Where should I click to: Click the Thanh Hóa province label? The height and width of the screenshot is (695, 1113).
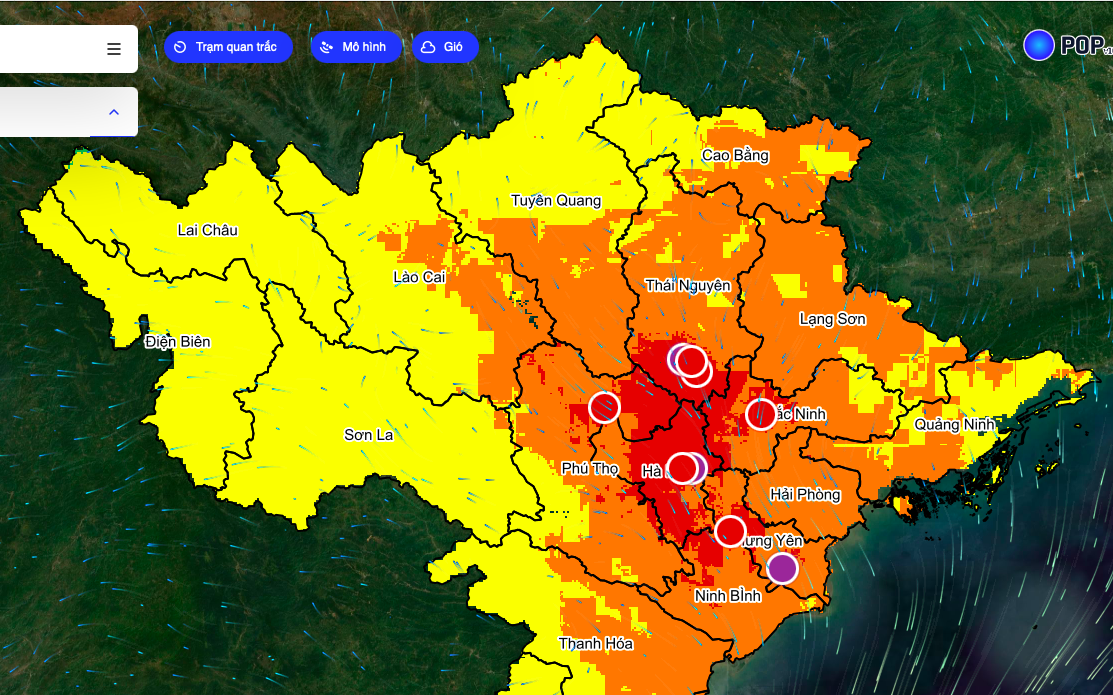click(x=595, y=644)
